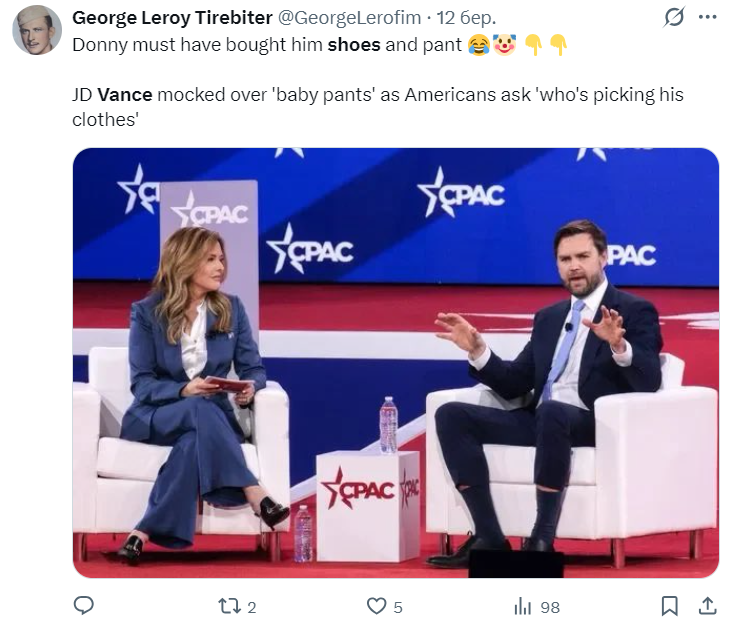740x628 pixels.
Task: Click the repost arrows icon
Action: (x=228, y=606)
